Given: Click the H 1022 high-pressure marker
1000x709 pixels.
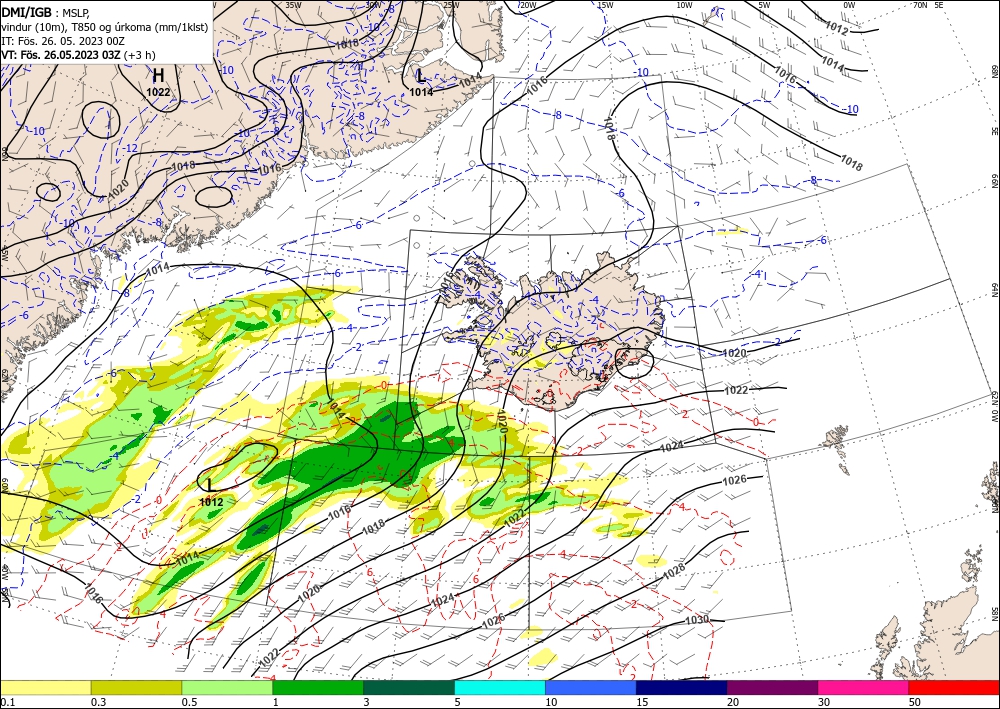Looking at the screenshot, I should click(x=158, y=82).
